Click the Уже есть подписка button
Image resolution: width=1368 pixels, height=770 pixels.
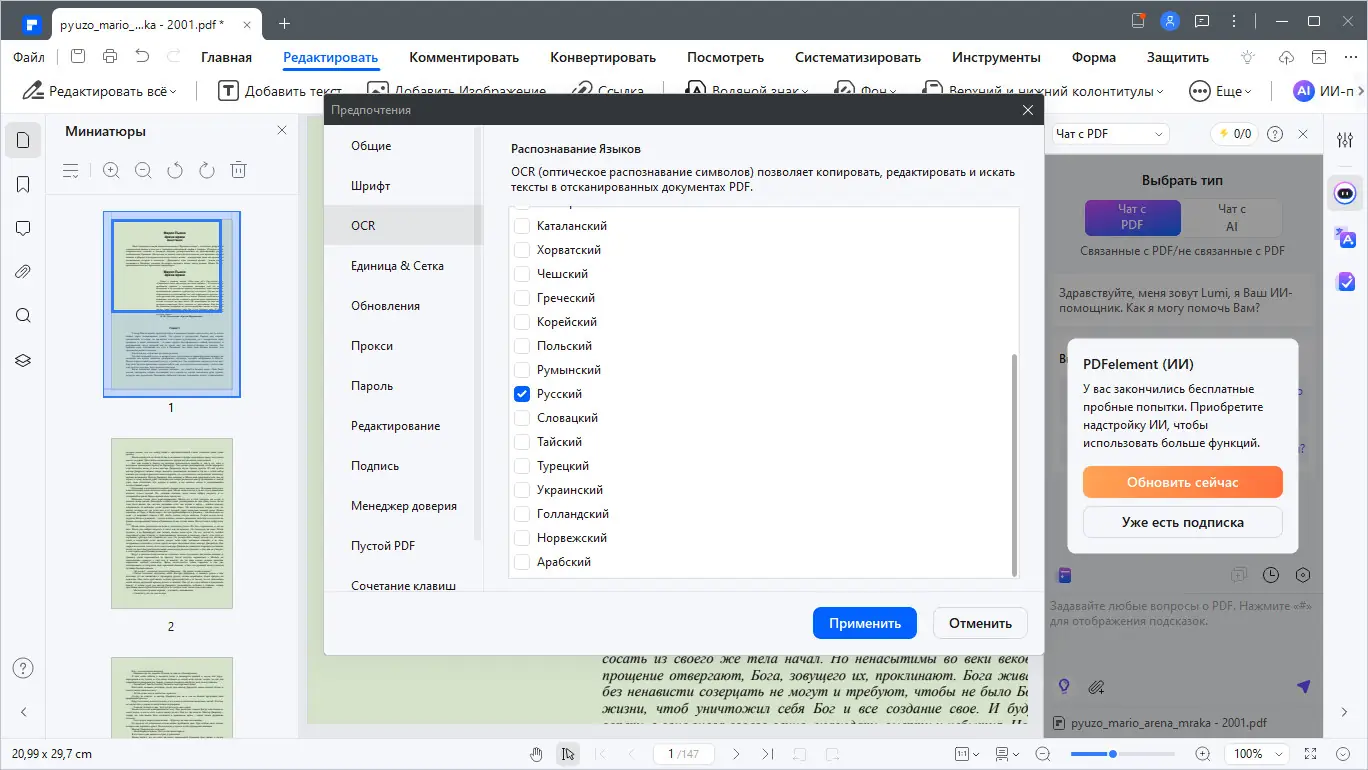(x=1183, y=522)
